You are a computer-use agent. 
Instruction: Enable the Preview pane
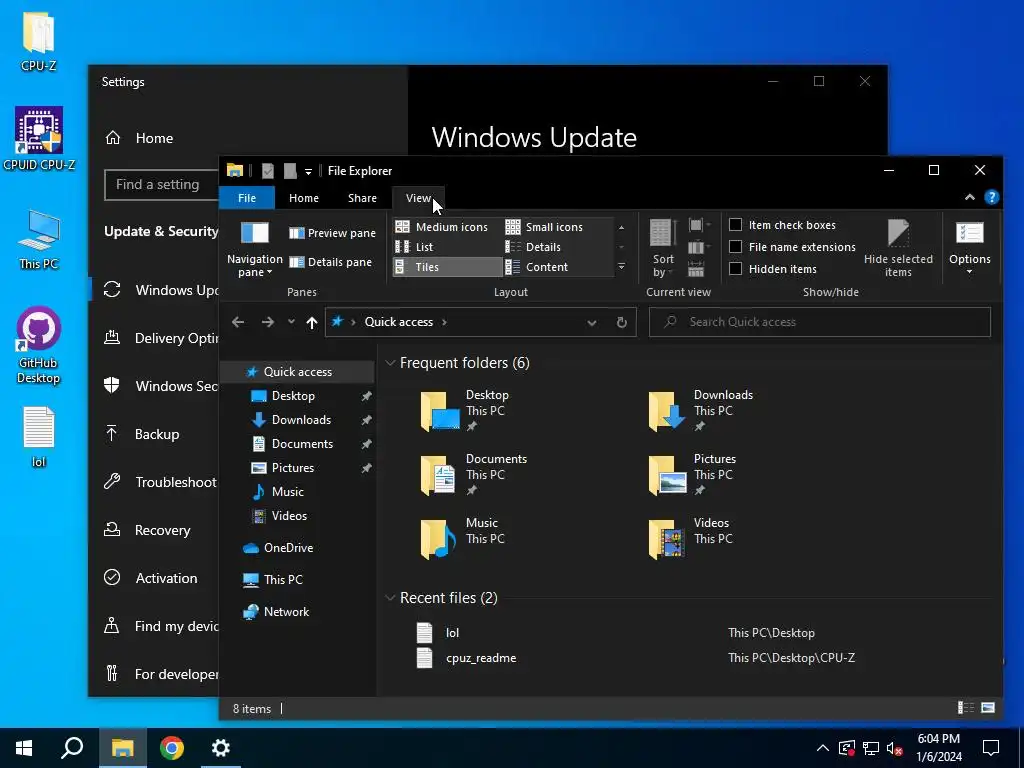click(x=332, y=233)
